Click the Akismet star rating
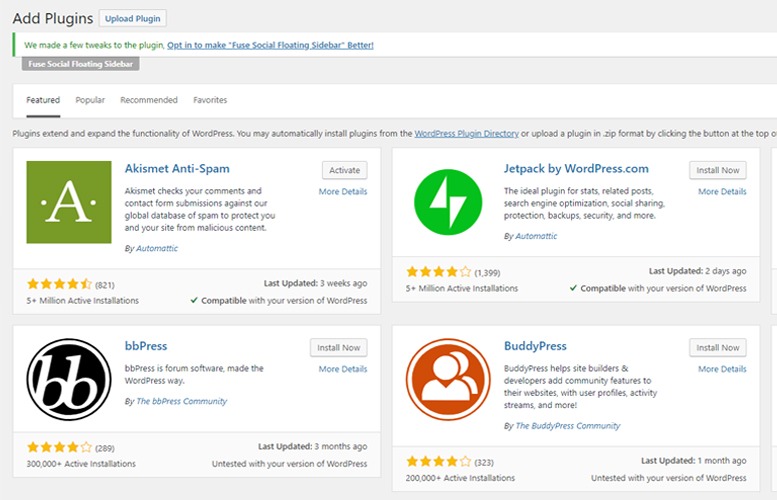777x500 pixels. 59,284
